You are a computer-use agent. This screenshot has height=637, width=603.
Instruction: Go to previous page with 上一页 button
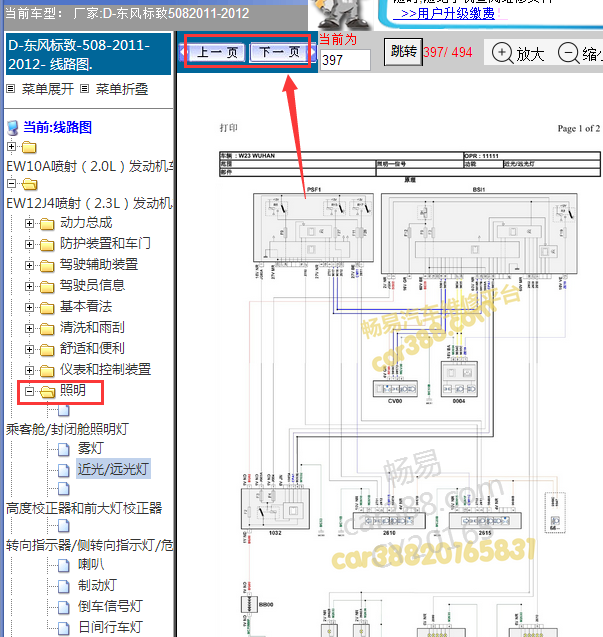coord(217,52)
